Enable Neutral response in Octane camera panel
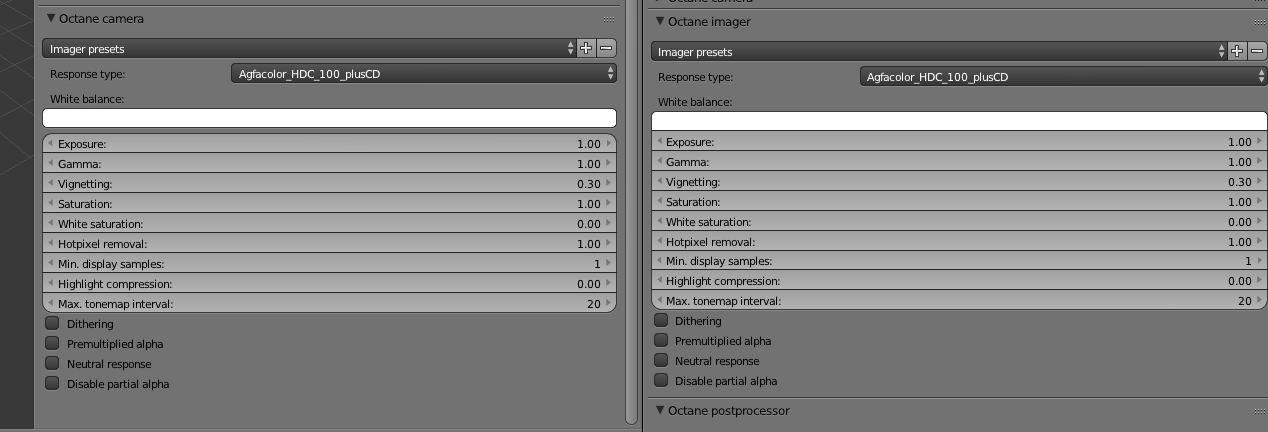Image resolution: width=1268 pixels, height=432 pixels. click(x=53, y=364)
